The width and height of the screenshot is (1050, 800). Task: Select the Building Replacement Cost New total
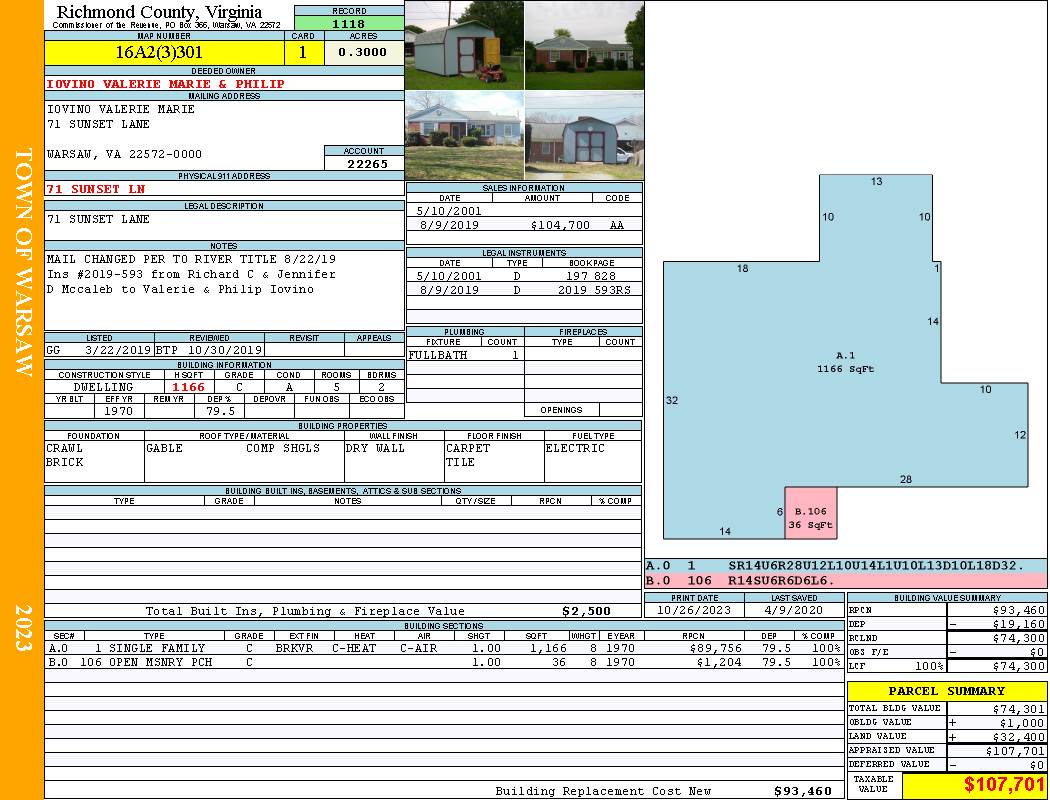pos(802,791)
